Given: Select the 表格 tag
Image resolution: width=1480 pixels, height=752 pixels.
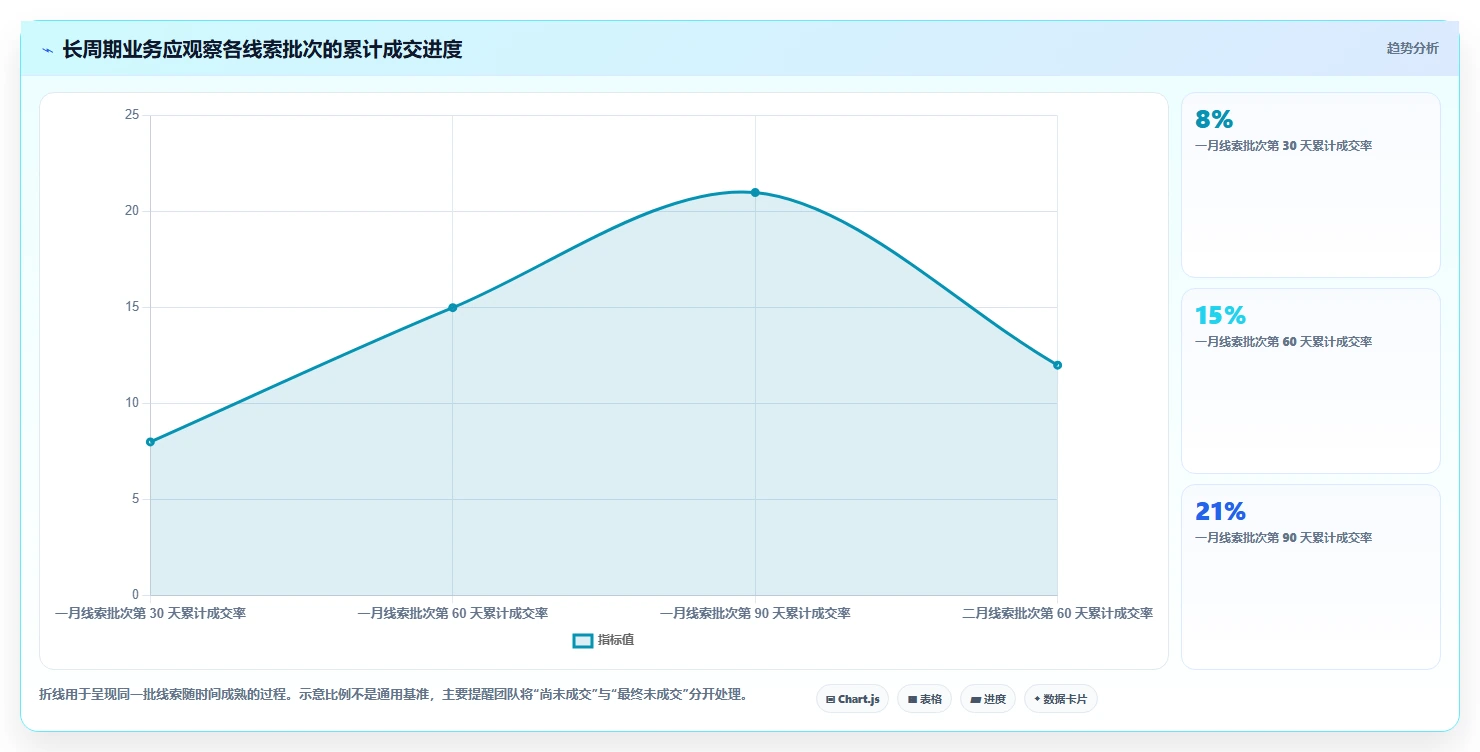Looking at the screenshot, I should coord(924,699).
